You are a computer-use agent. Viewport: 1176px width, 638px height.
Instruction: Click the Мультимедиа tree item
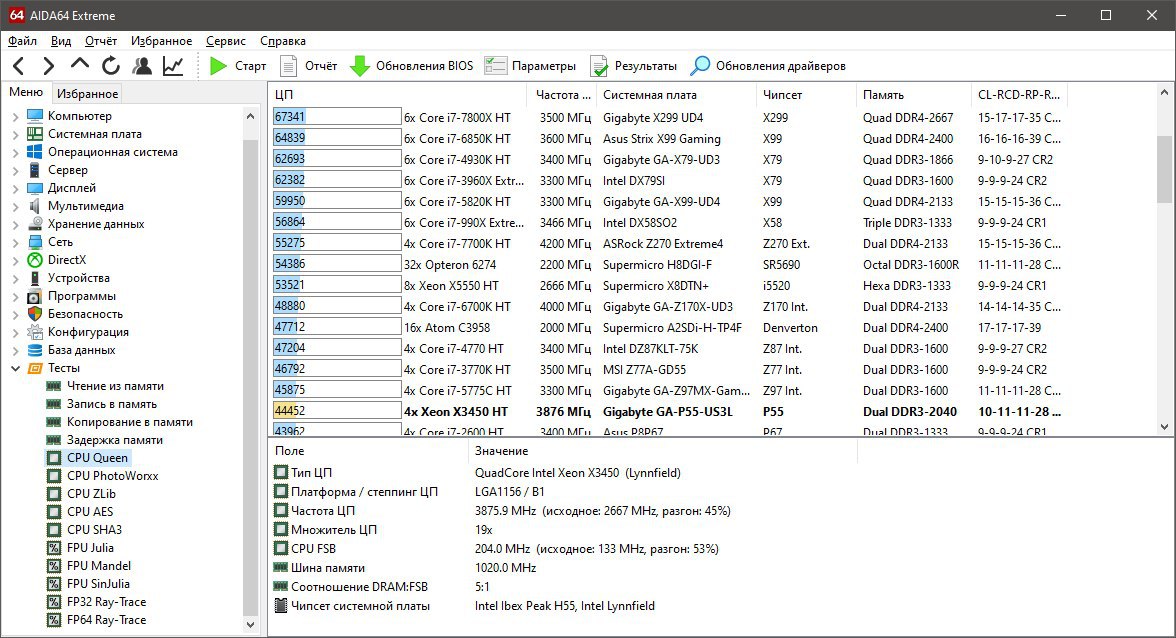(86, 206)
